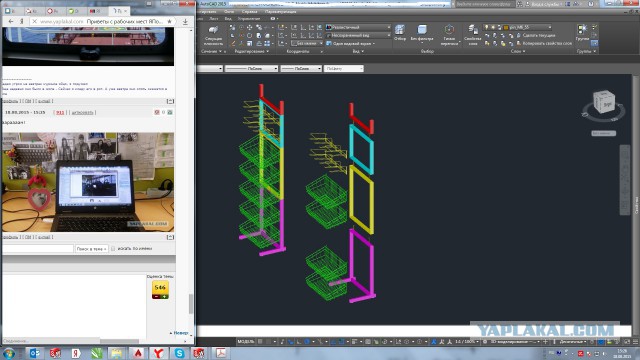Open the Реалистичный visual style dropdown
This screenshot has width=640, height=360.
358,27
